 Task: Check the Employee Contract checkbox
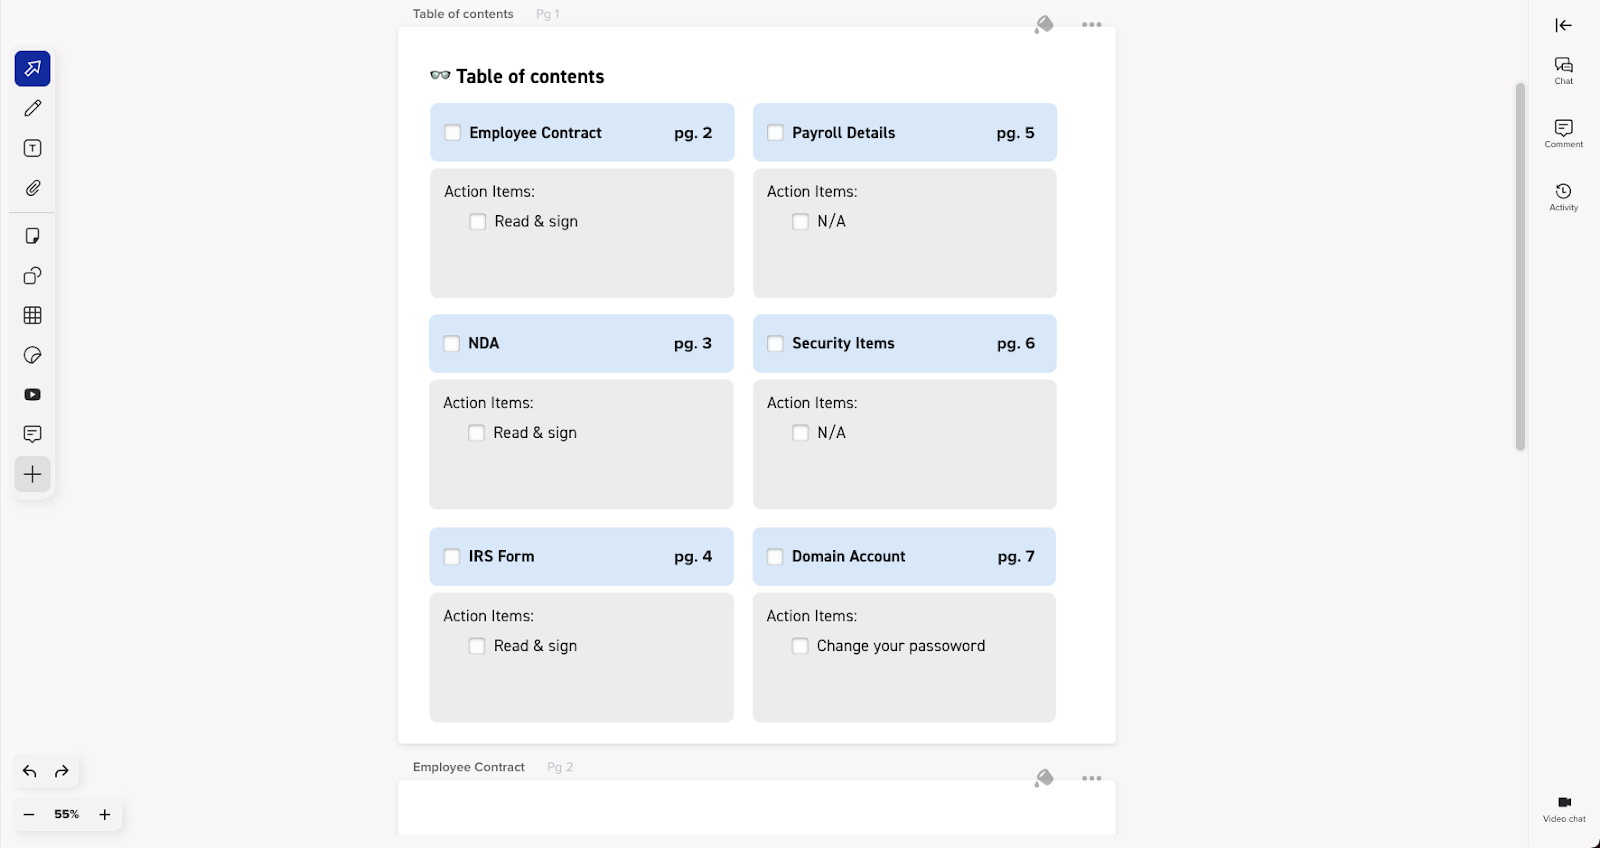[453, 133]
